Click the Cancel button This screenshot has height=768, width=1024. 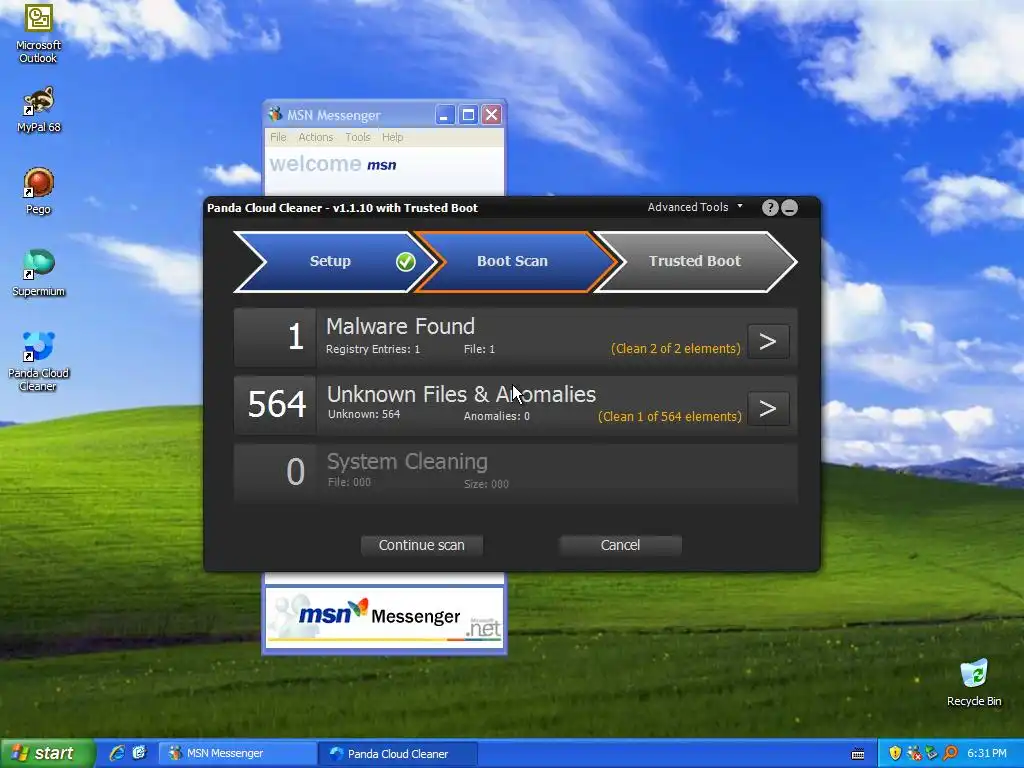(620, 545)
